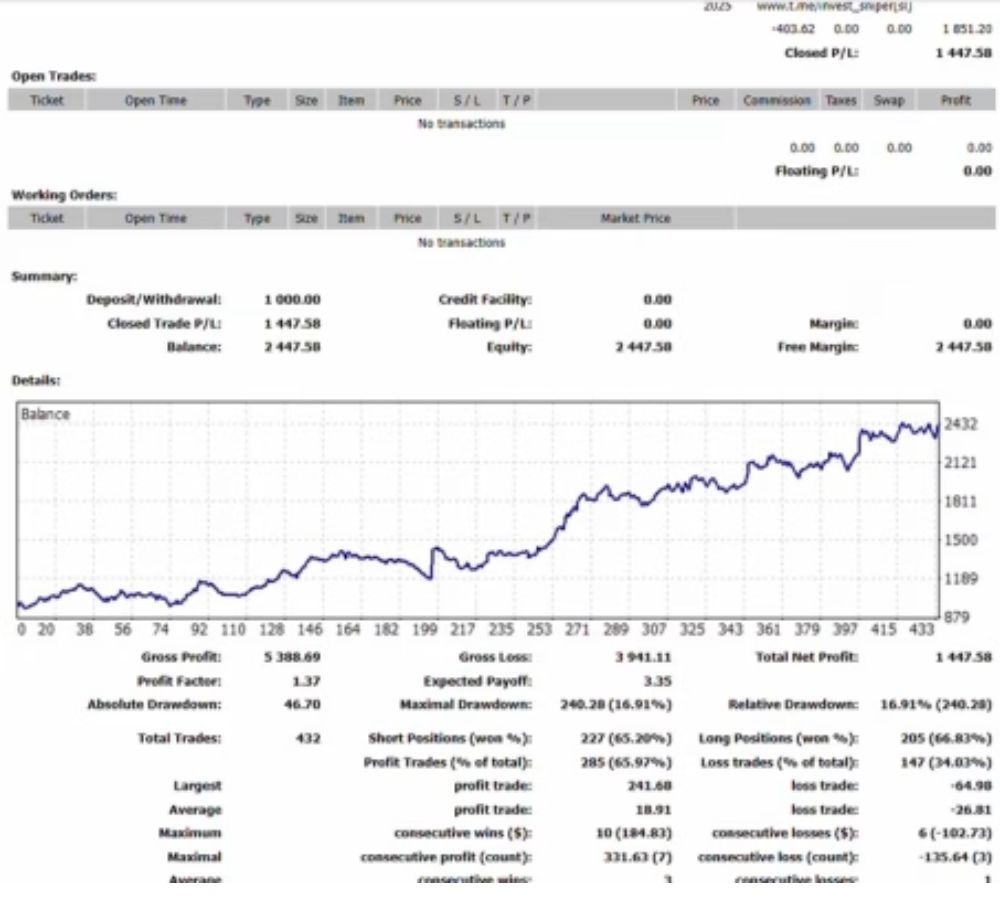Select the average loss trade value -26.81
1000x902 pixels.
tap(971, 810)
